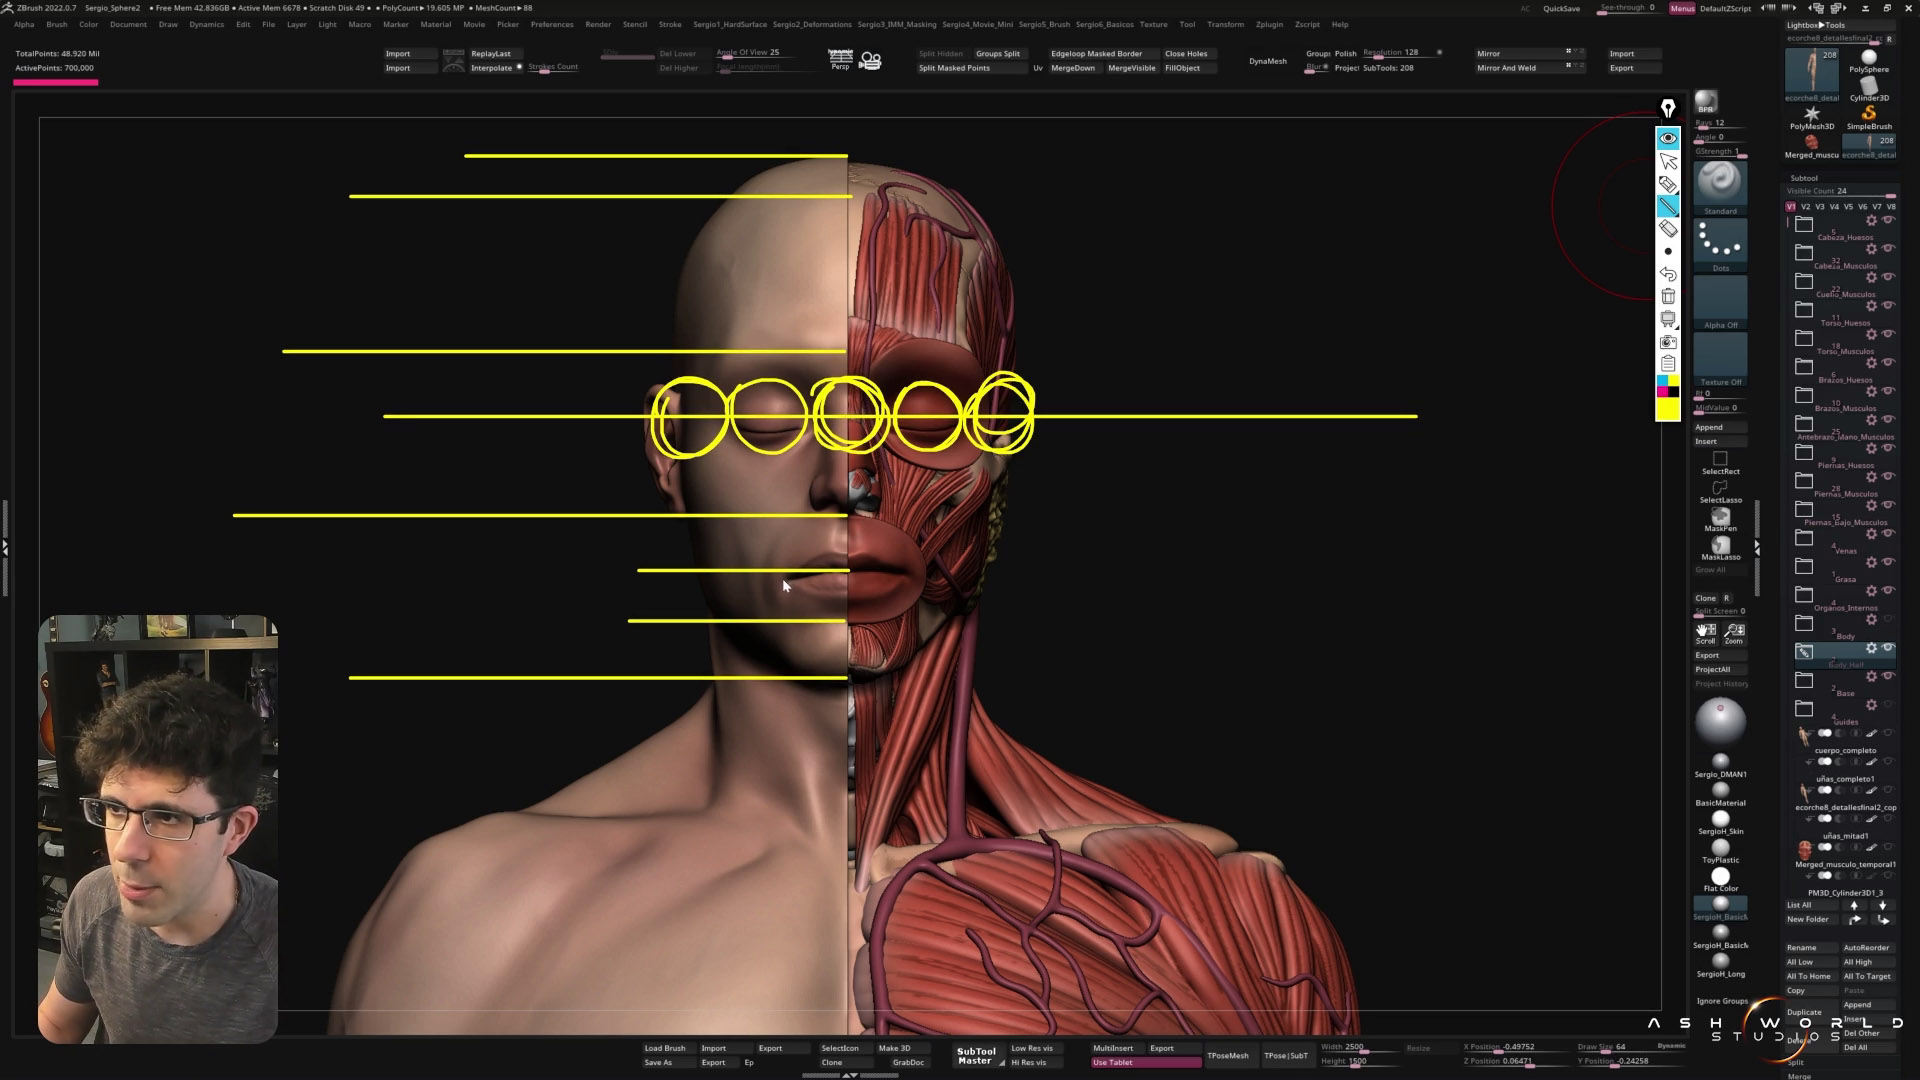This screenshot has height=1080, width=1920.
Task: Open the Standard brush thumbnail
Action: point(1720,182)
